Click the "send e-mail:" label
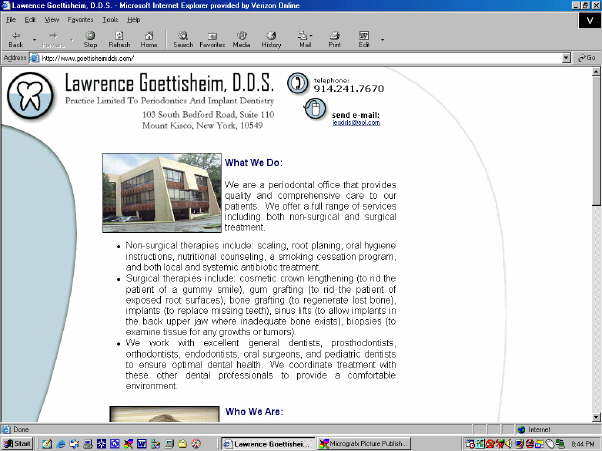 pos(356,115)
